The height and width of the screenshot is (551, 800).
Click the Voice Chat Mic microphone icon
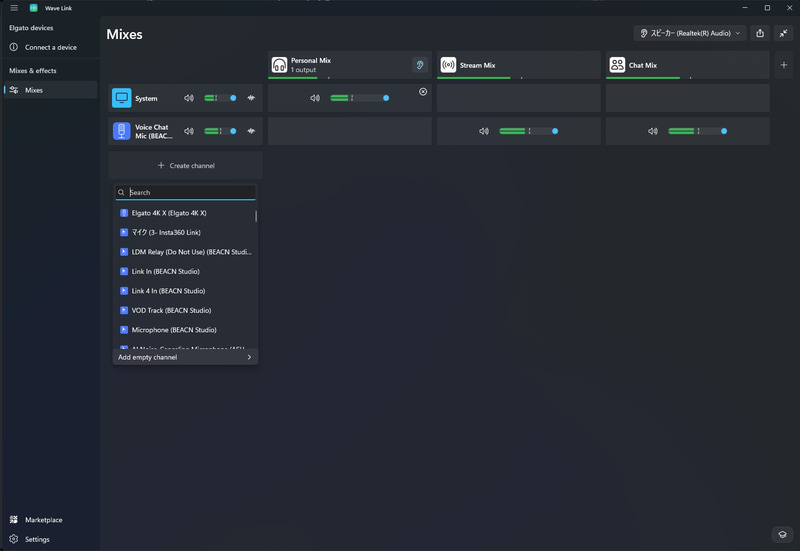tap(121, 131)
